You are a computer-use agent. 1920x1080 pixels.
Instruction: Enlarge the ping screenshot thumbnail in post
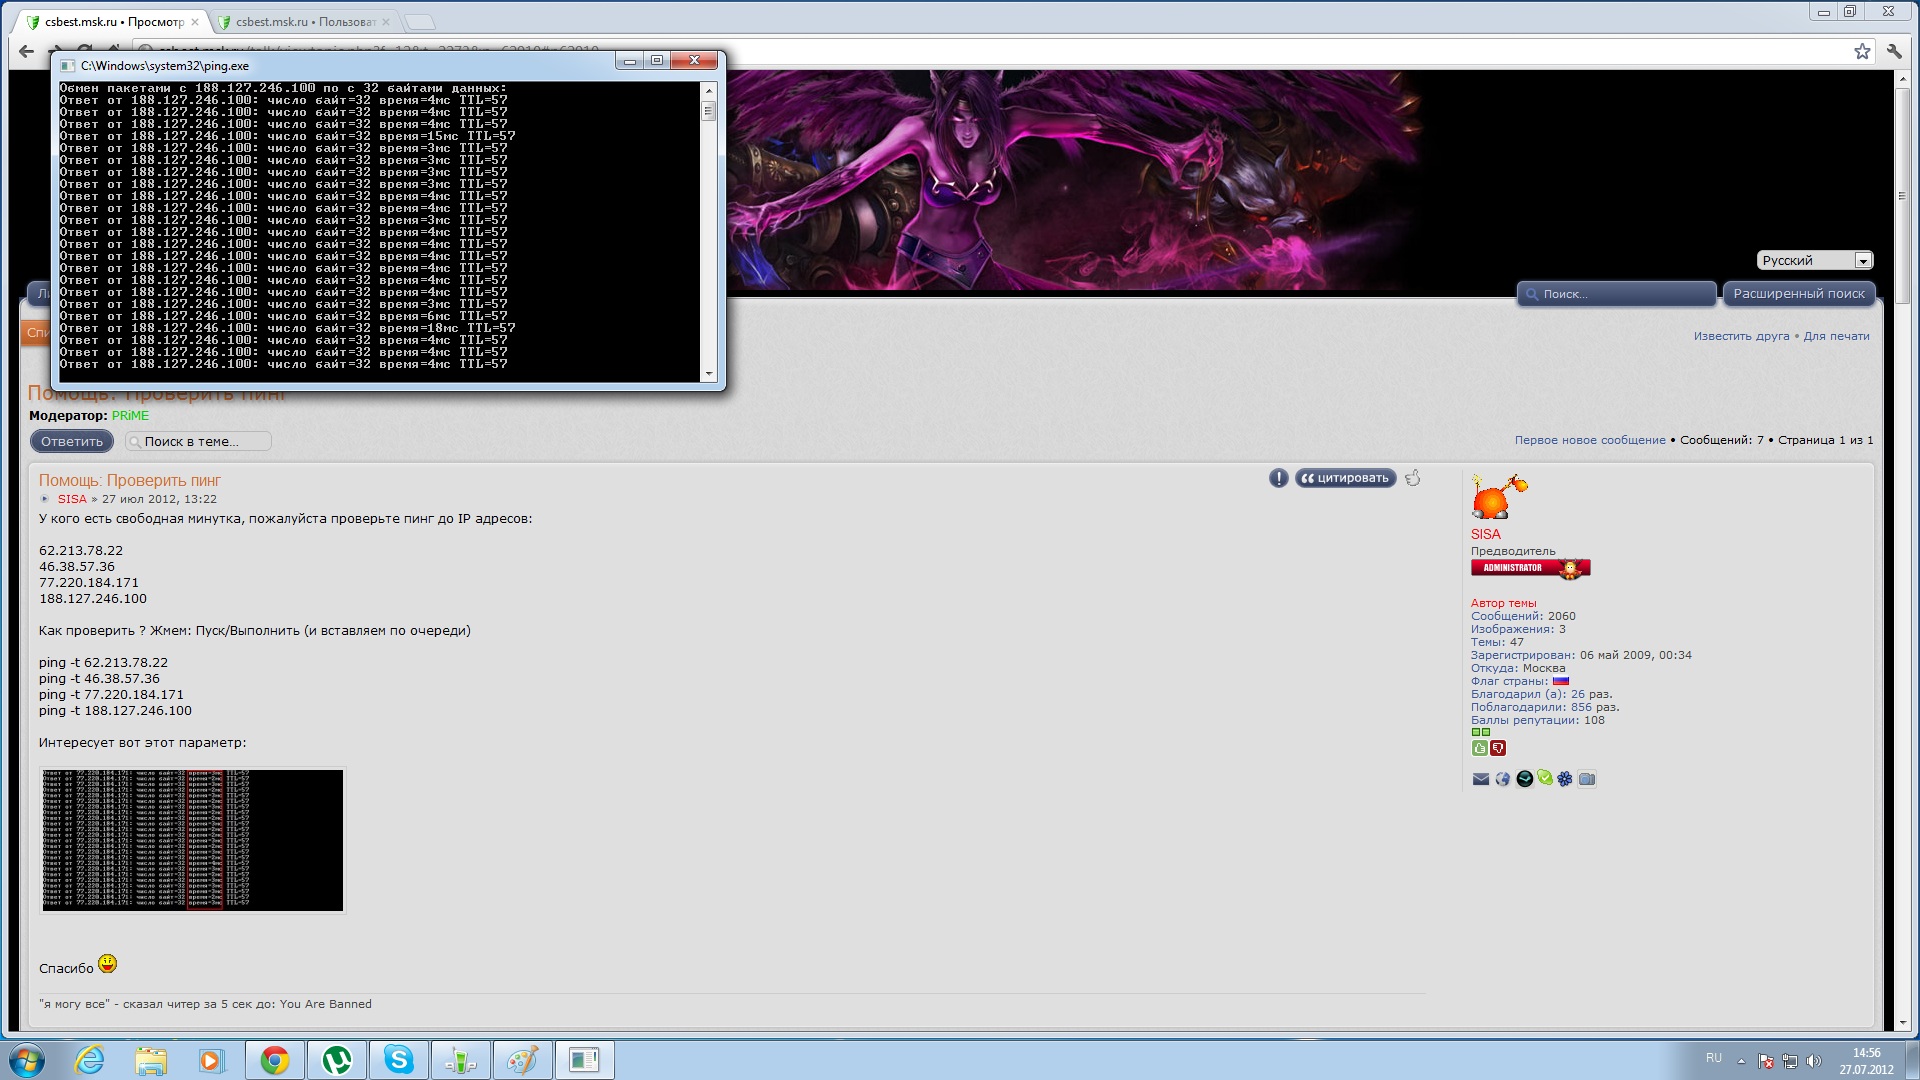click(x=192, y=840)
